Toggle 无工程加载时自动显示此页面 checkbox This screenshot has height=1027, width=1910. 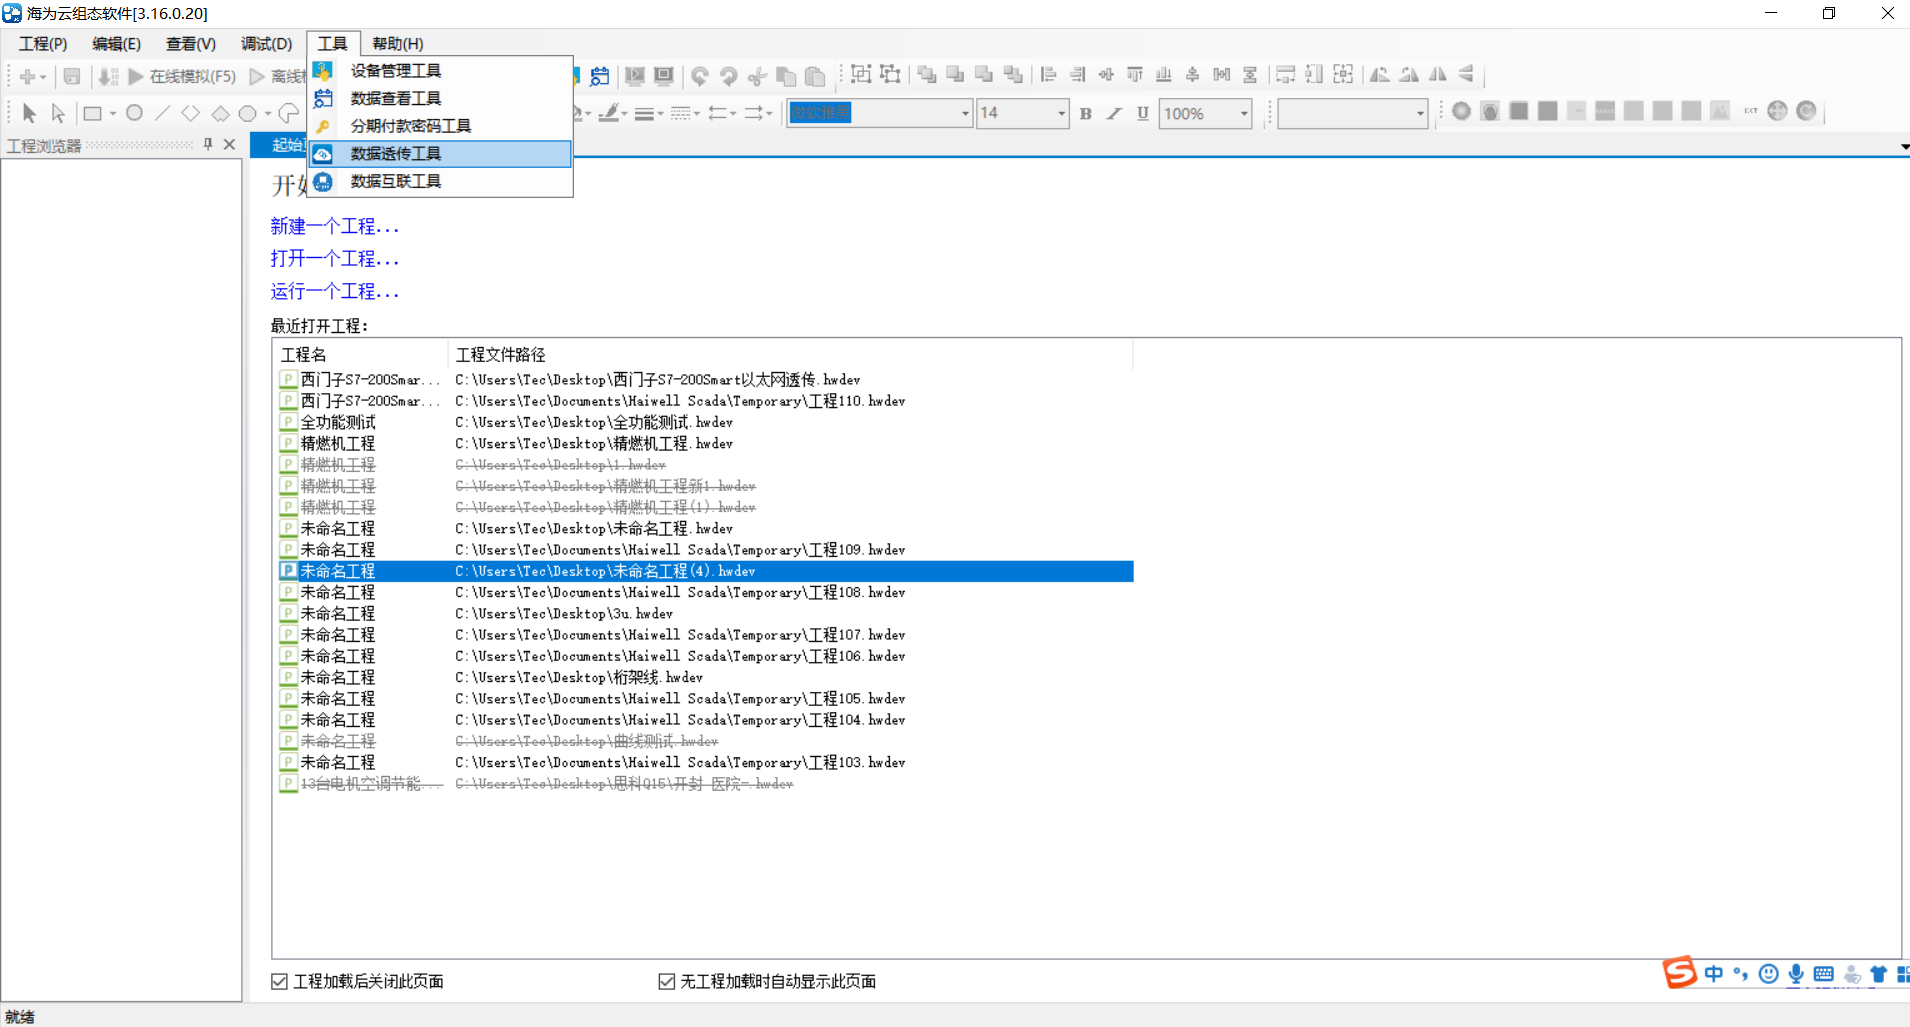[667, 982]
